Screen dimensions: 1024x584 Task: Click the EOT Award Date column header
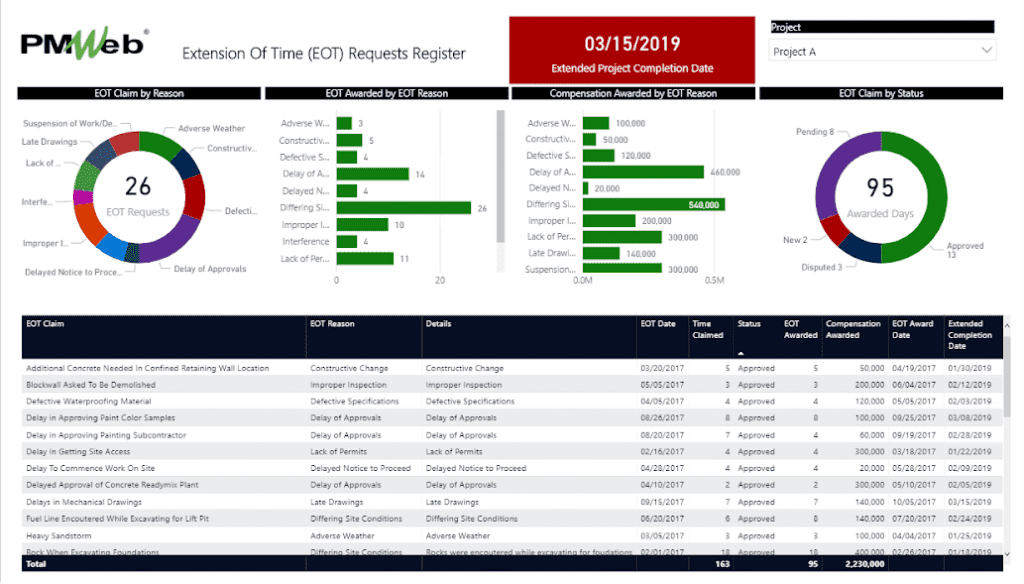(x=912, y=329)
